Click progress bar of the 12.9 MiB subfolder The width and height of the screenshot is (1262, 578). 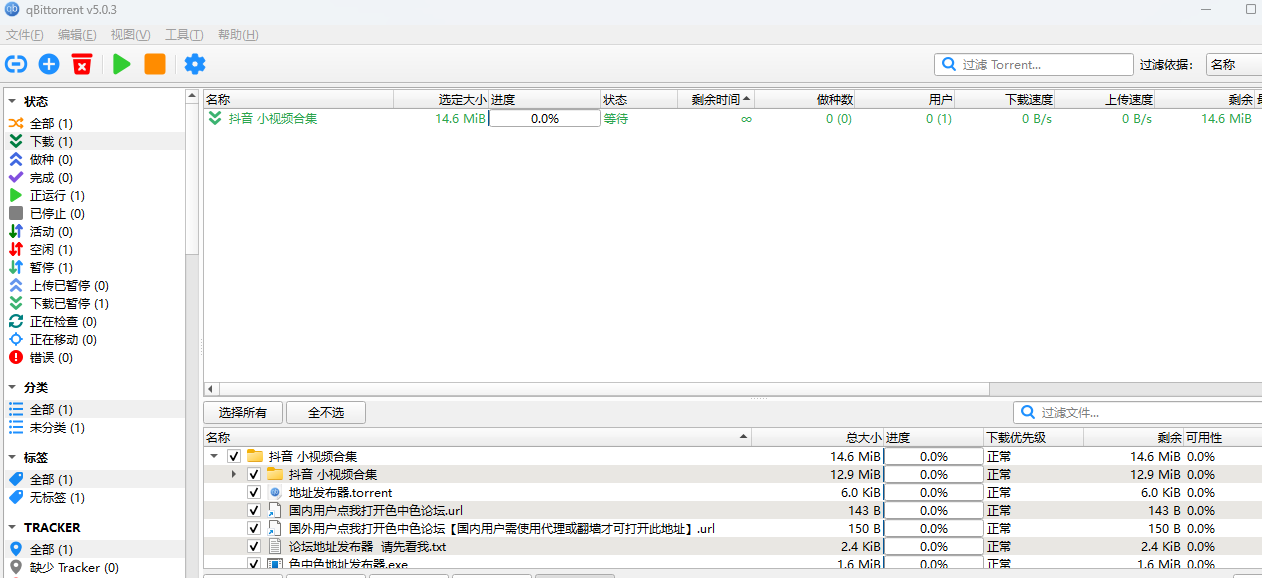pyautogui.click(x=934, y=474)
